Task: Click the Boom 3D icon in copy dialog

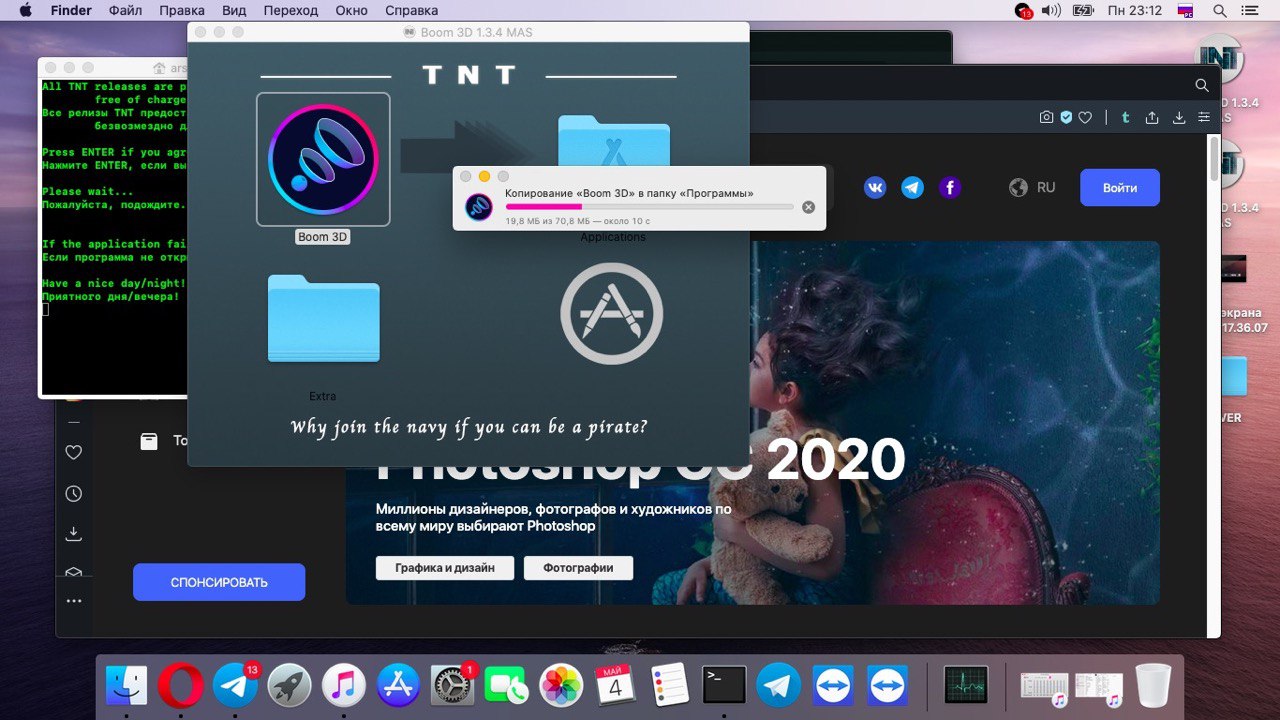Action: tap(479, 207)
